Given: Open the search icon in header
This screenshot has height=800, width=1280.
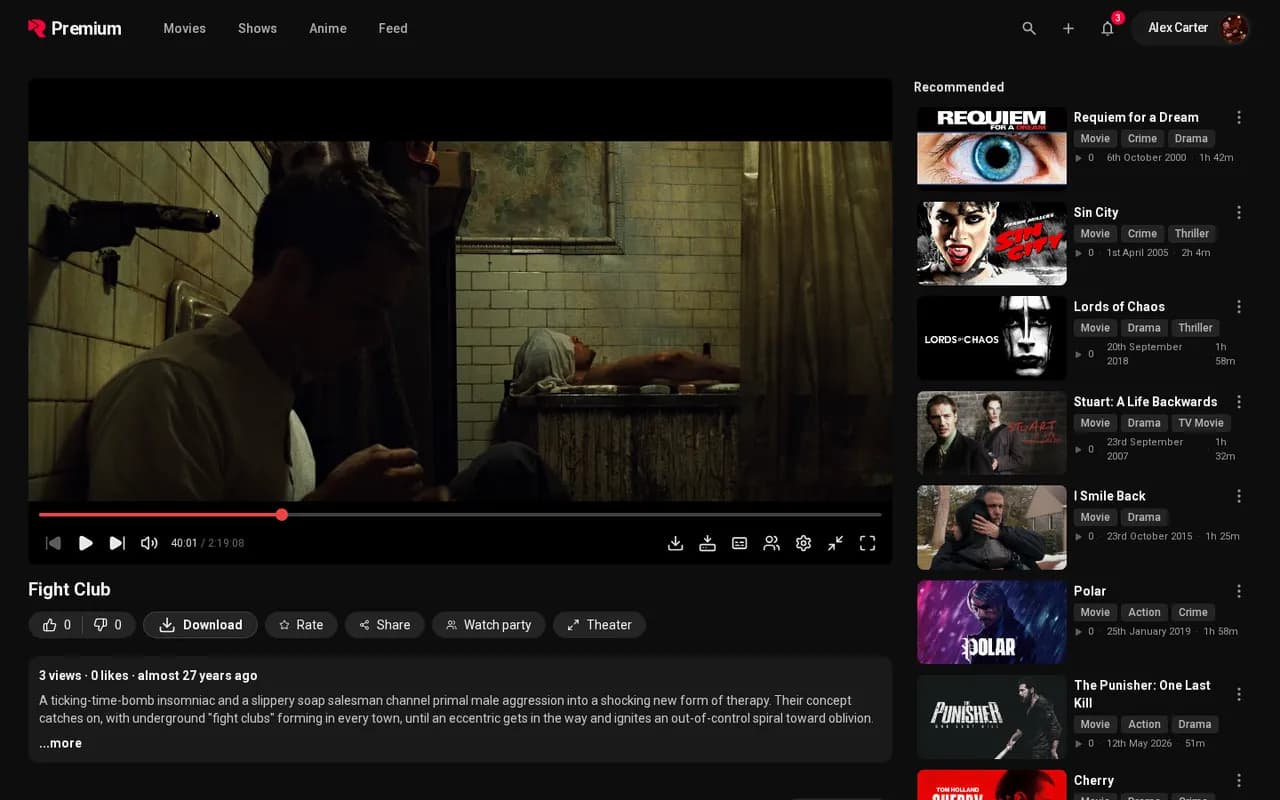Looking at the screenshot, I should point(1029,28).
